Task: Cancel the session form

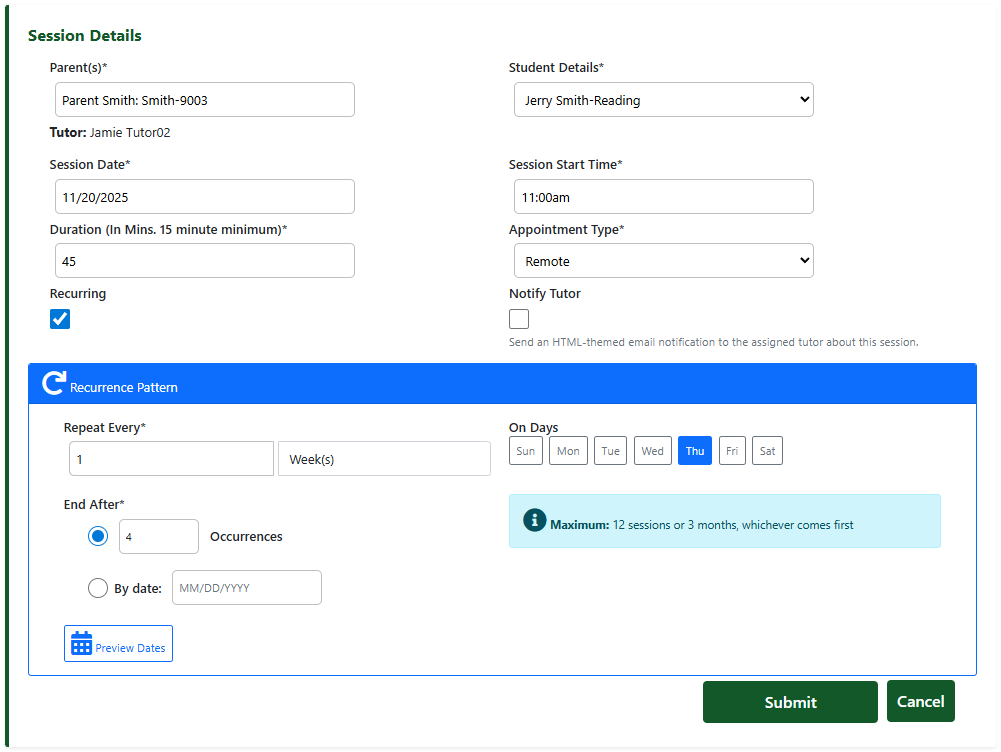Action: [920, 701]
